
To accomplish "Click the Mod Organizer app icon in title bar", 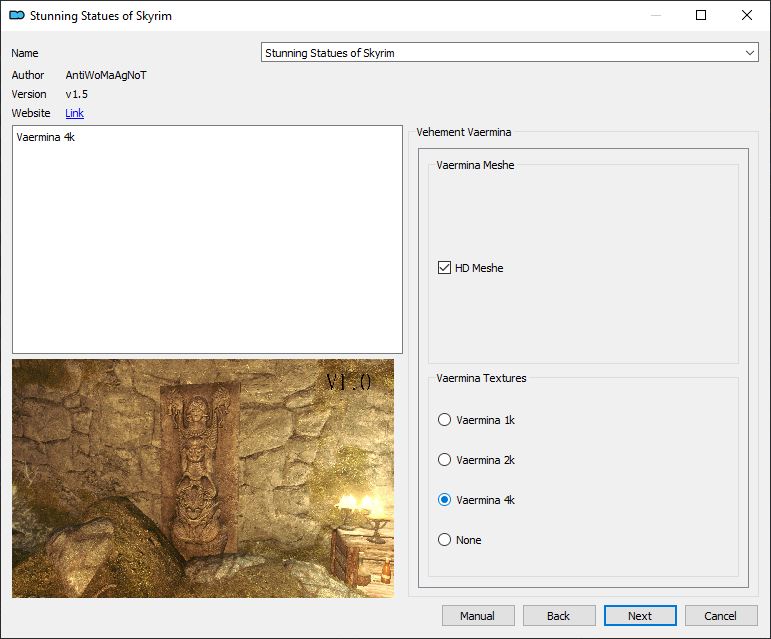I will (x=17, y=15).
